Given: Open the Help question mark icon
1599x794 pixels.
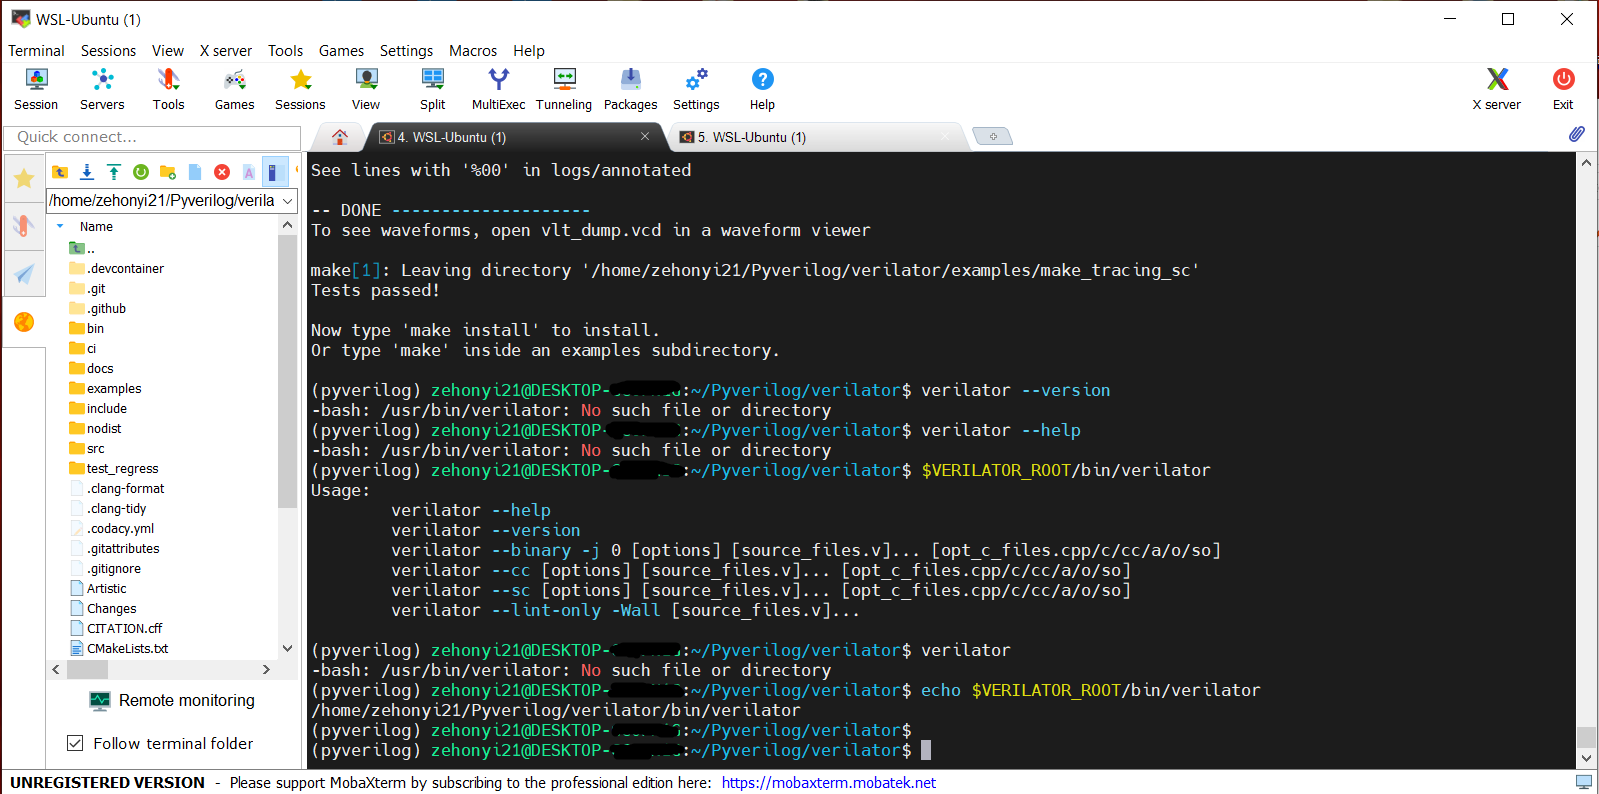Looking at the screenshot, I should click(x=762, y=88).
